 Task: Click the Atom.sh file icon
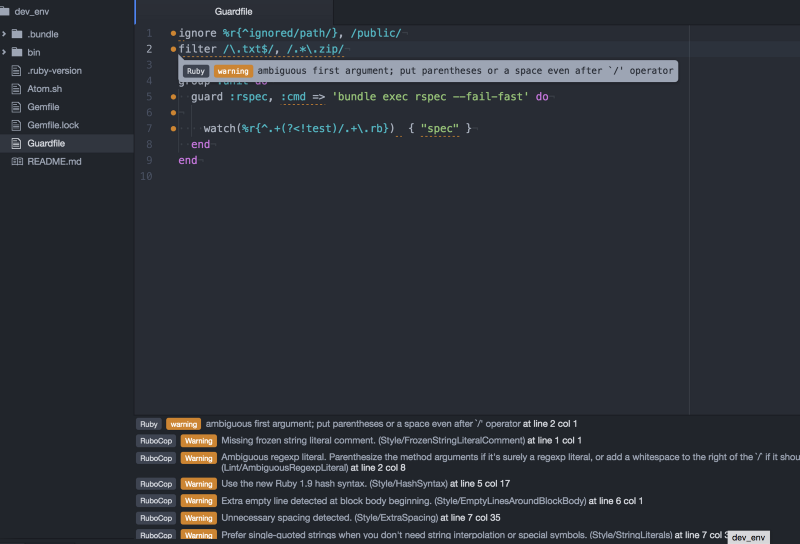coord(16,89)
